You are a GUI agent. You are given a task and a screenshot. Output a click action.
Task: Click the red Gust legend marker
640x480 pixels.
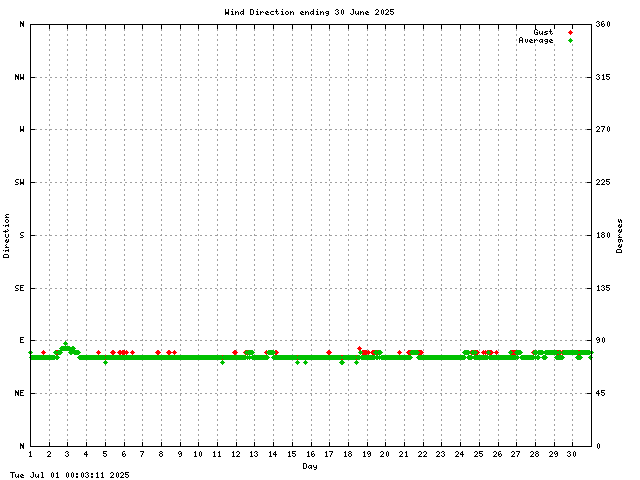coord(570,32)
